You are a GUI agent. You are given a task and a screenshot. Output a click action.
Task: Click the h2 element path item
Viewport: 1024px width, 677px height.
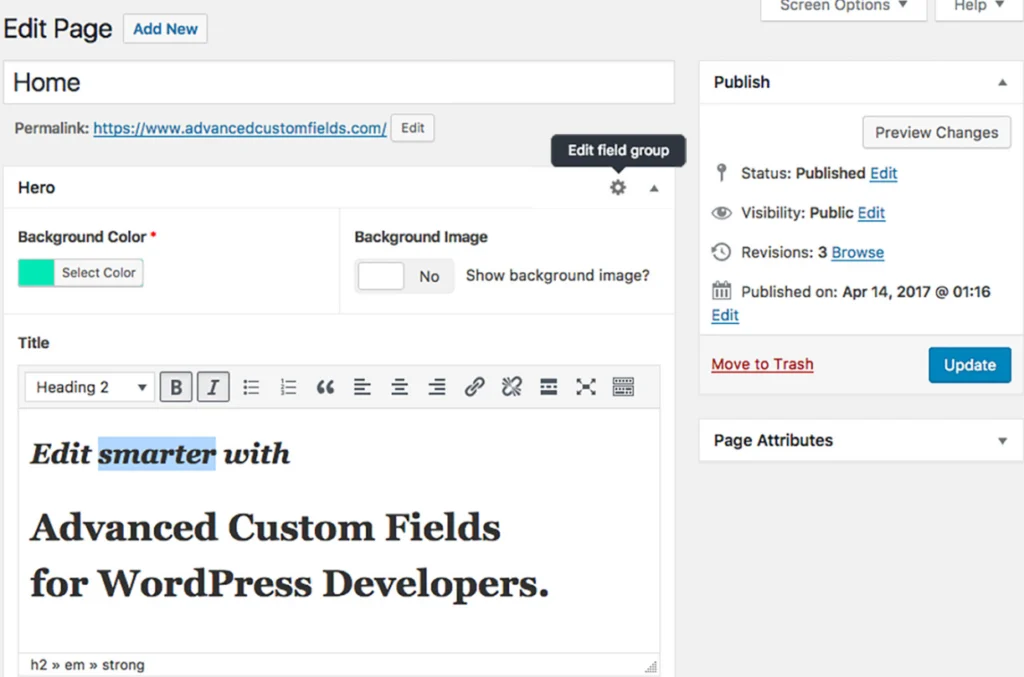[x=39, y=665]
